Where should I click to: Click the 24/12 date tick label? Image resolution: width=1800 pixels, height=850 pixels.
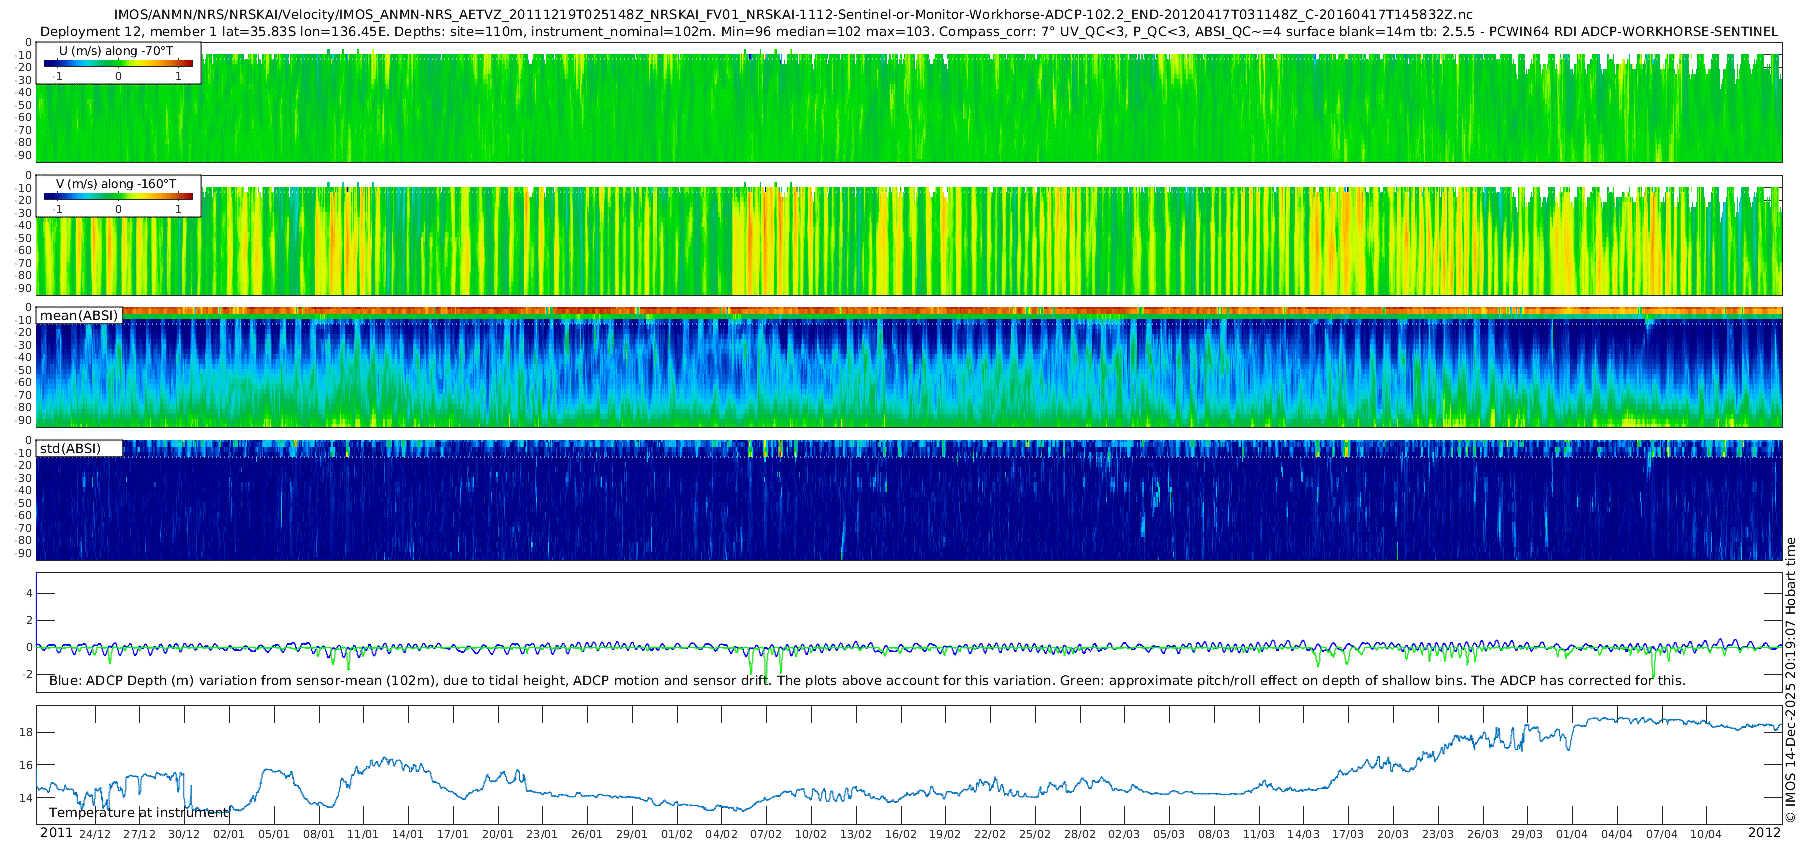(95, 834)
